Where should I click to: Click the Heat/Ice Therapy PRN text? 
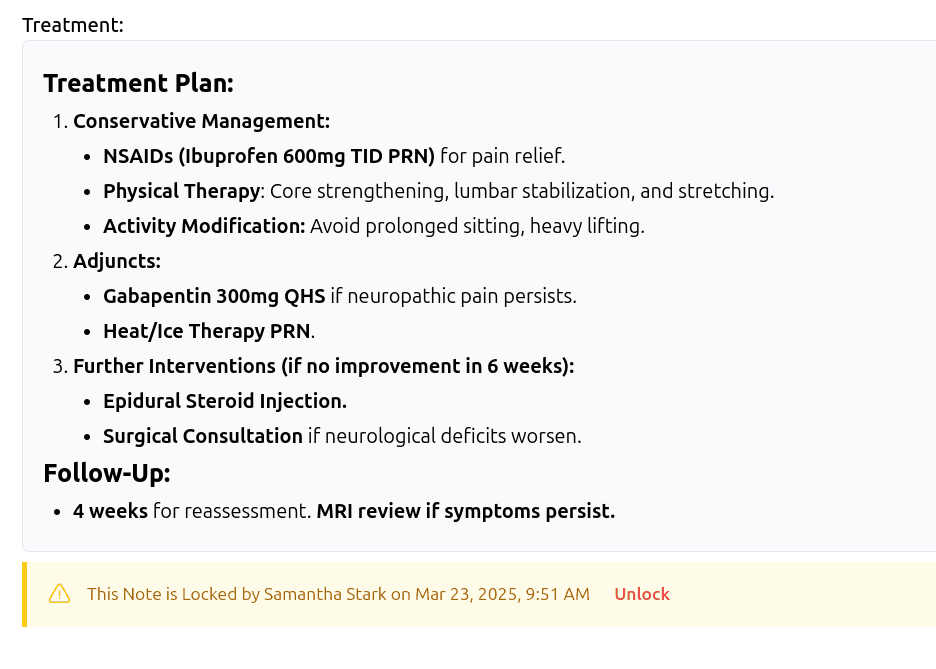coord(207,331)
